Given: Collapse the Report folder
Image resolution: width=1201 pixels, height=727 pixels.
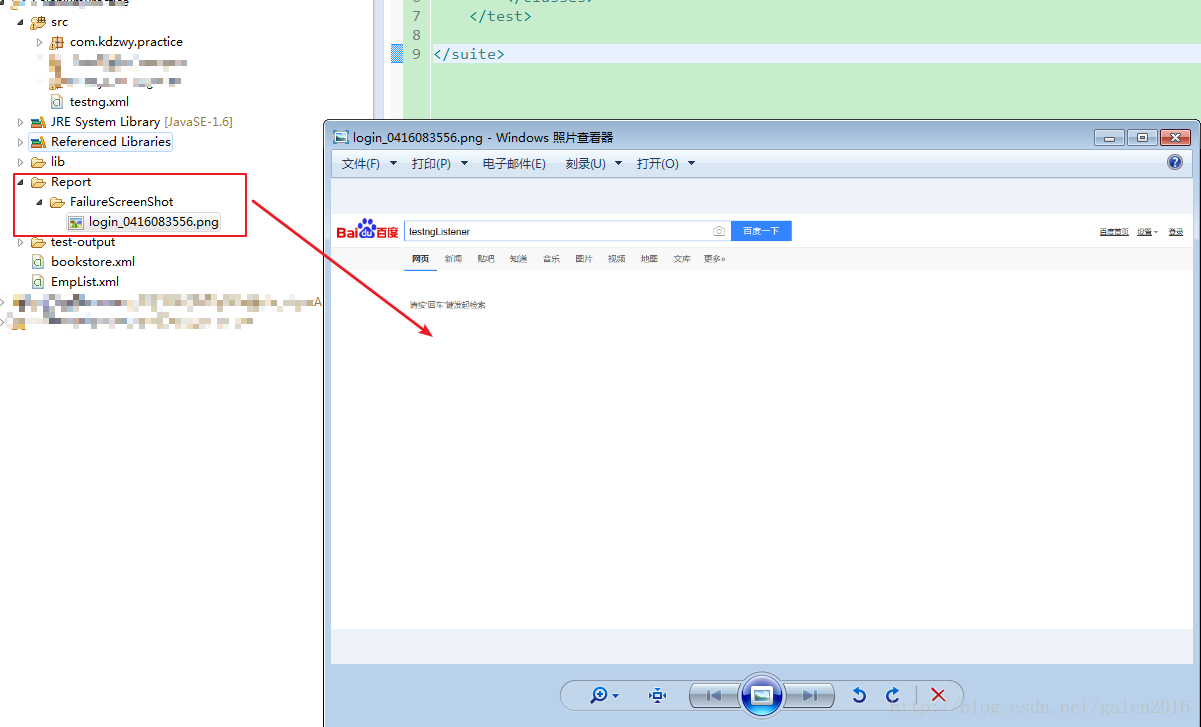Looking at the screenshot, I should coord(20,182).
